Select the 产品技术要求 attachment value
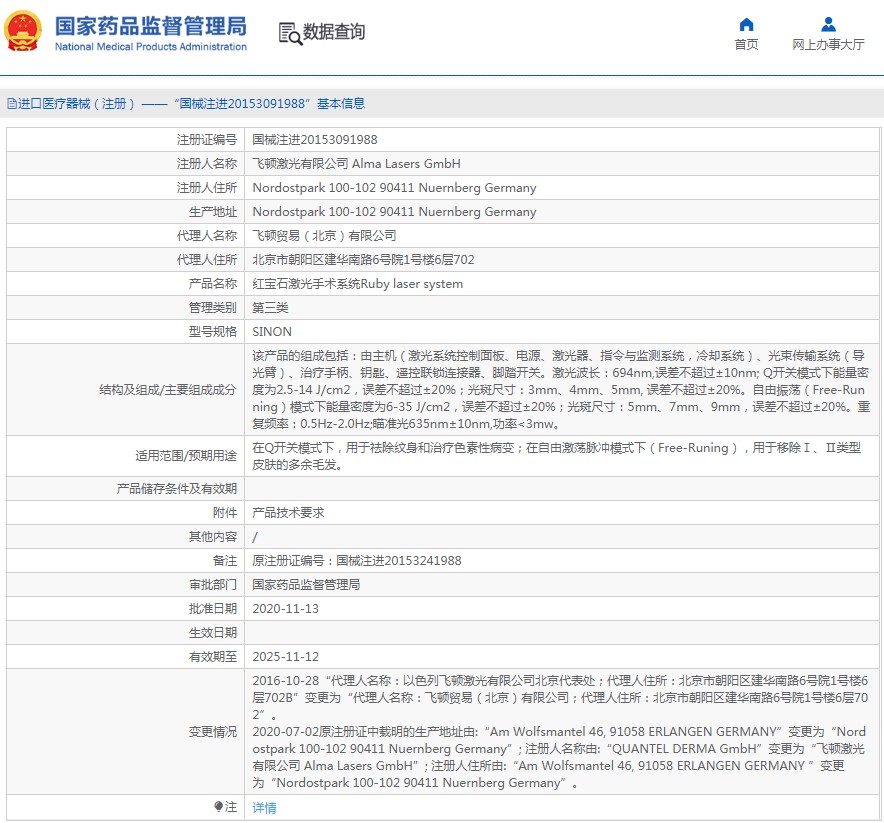884x823 pixels. (288, 513)
